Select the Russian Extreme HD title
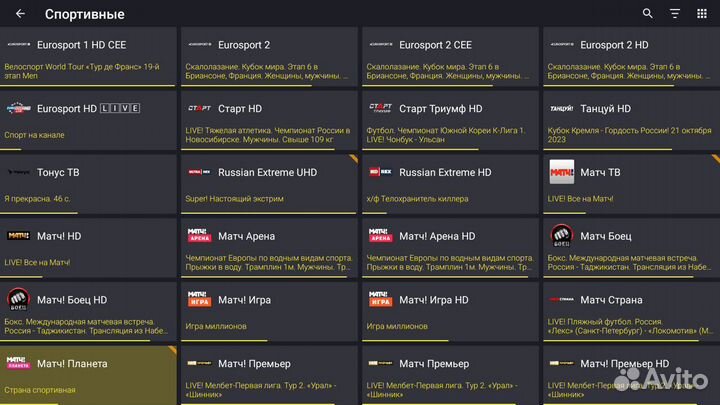The width and height of the screenshot is (720, 405). click(x=445, y=172)
